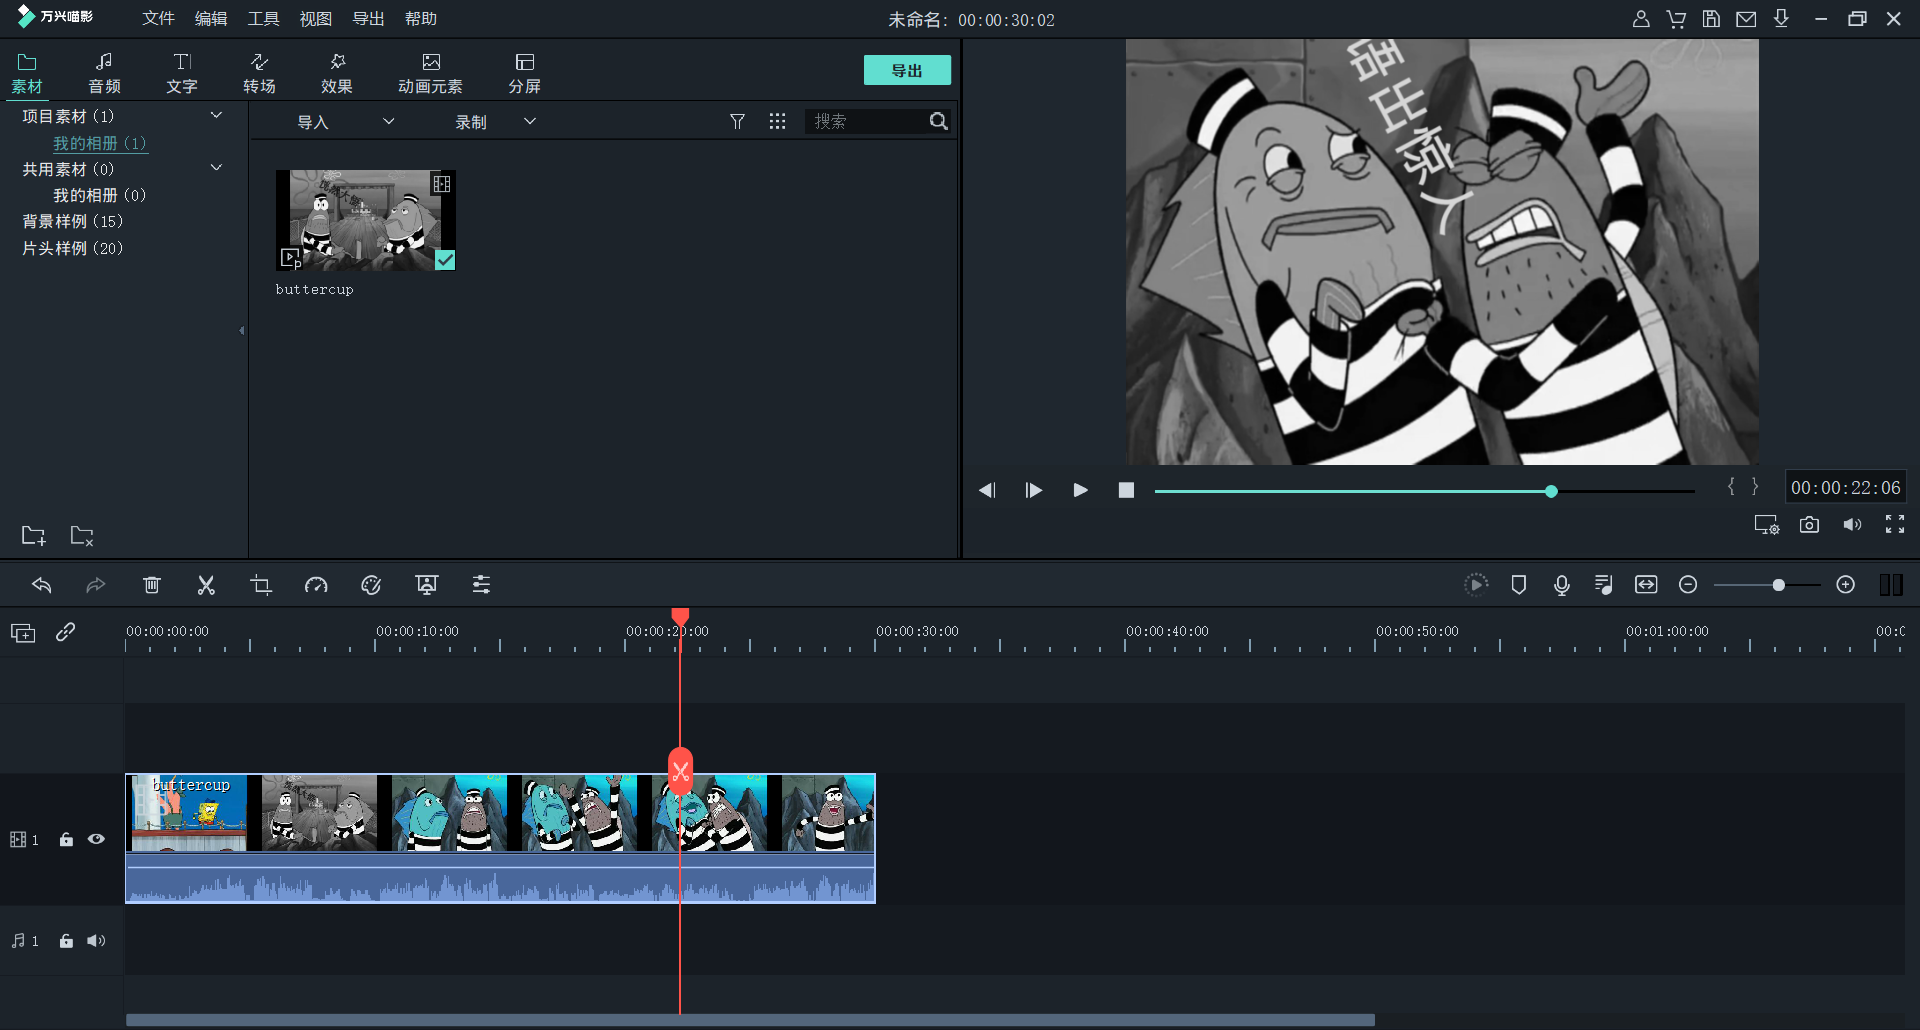
Task: Click the scissors split icon in timeline toolbar
Action: click(206, 585)
